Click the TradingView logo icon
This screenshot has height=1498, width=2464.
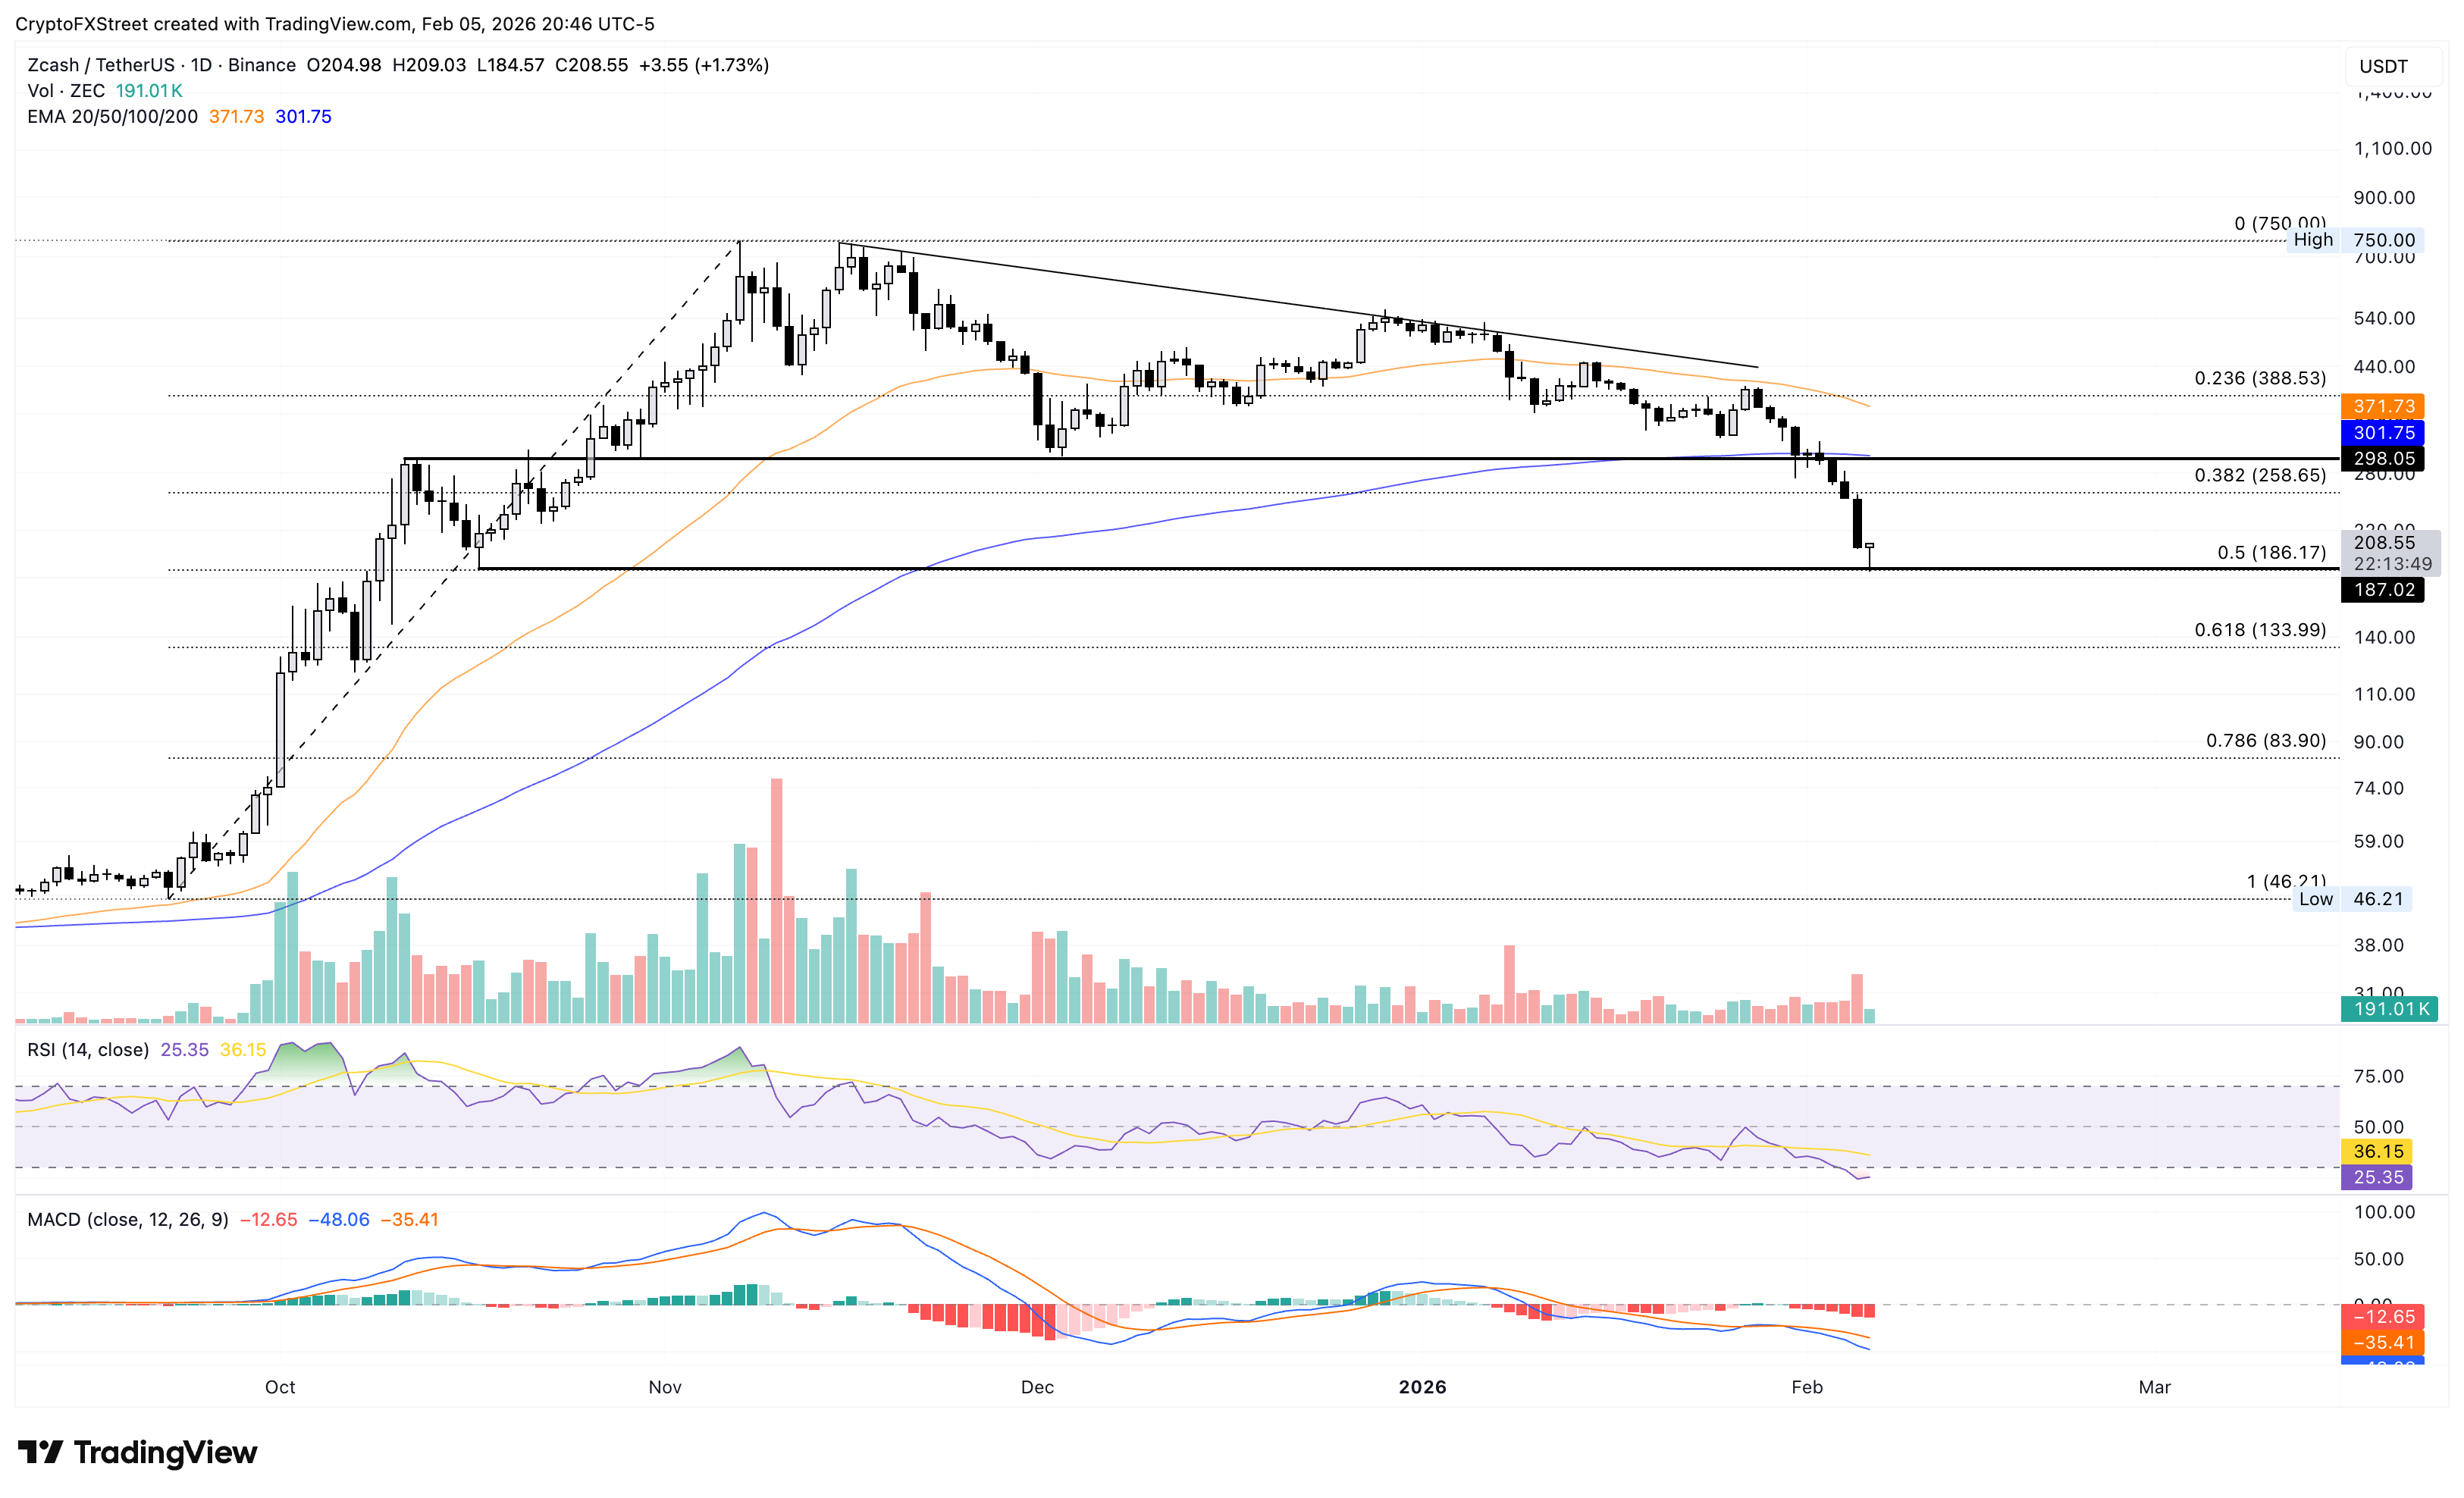[x=40, y=1451]
